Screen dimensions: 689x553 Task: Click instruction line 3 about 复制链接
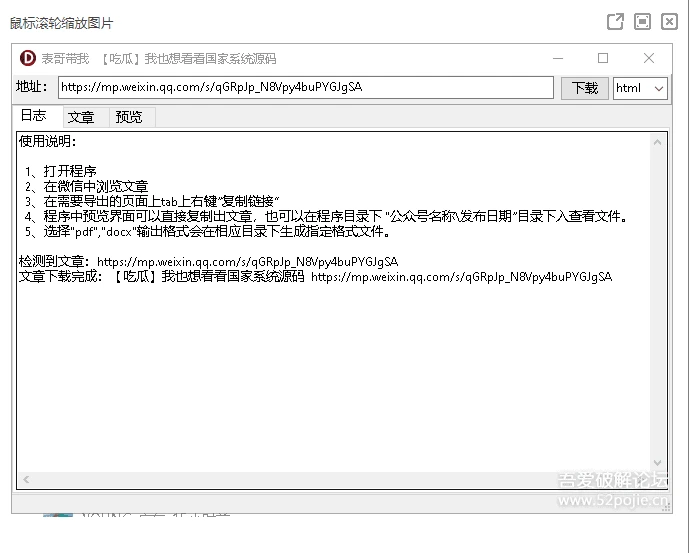[x=152, y=201]
